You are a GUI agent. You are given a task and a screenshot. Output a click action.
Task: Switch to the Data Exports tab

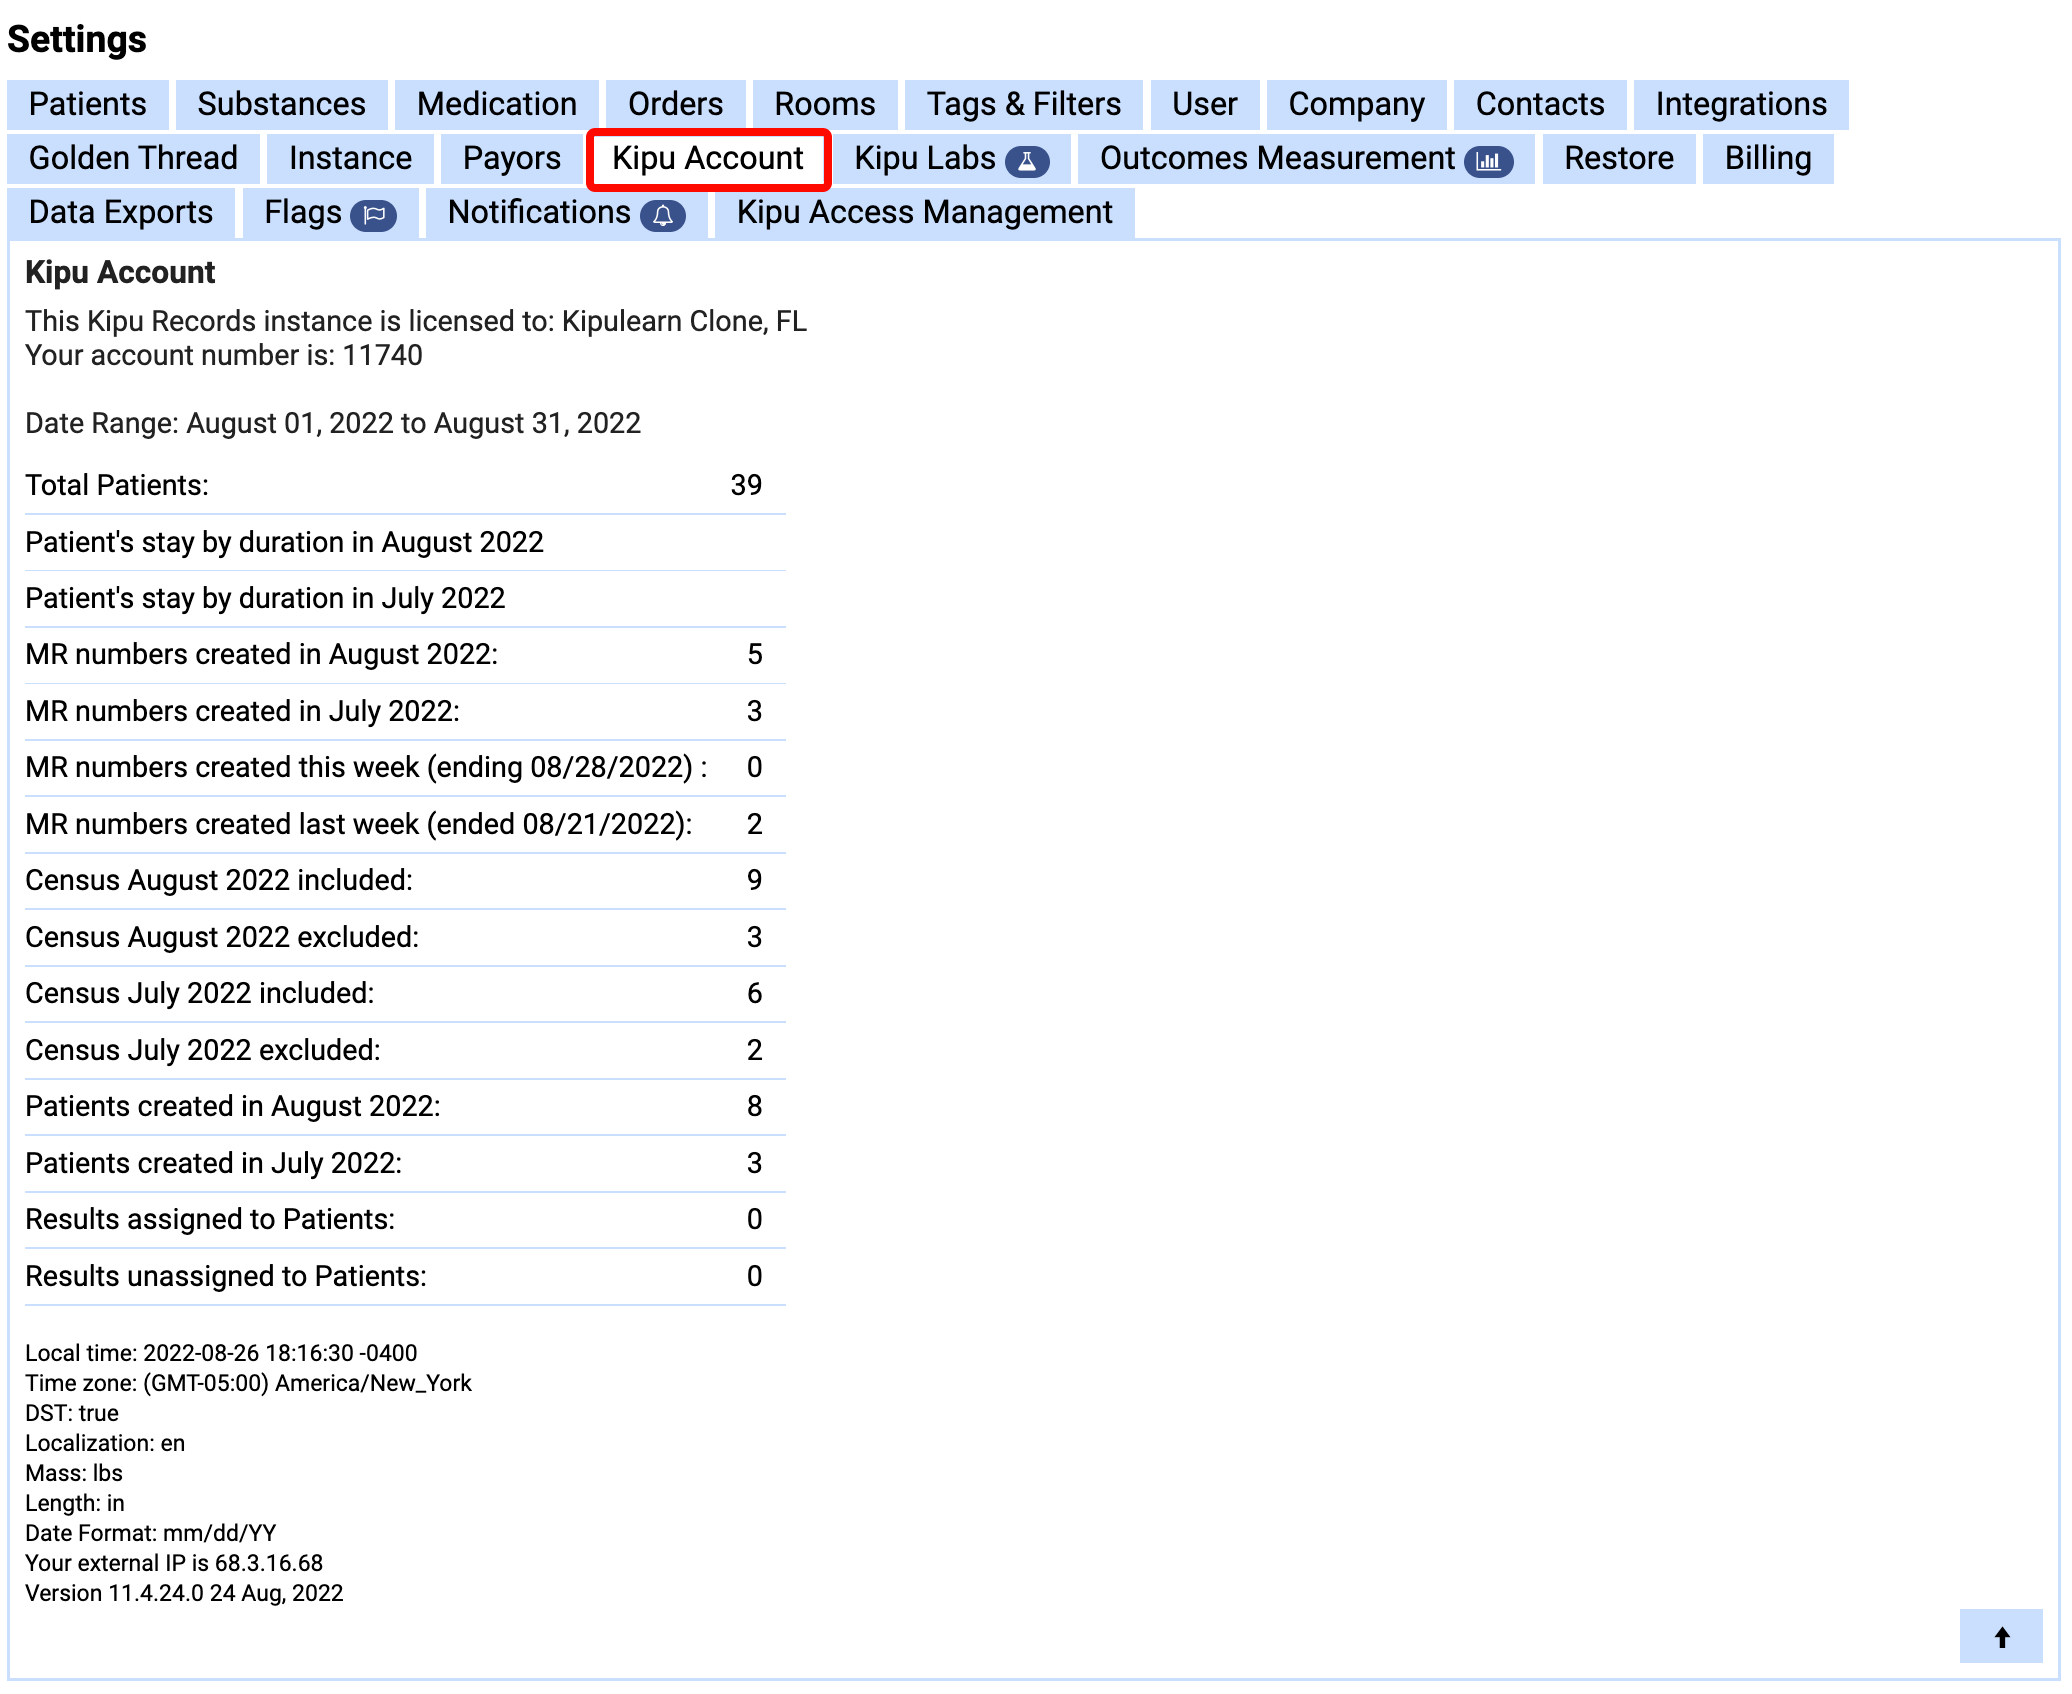click(121, 212)
